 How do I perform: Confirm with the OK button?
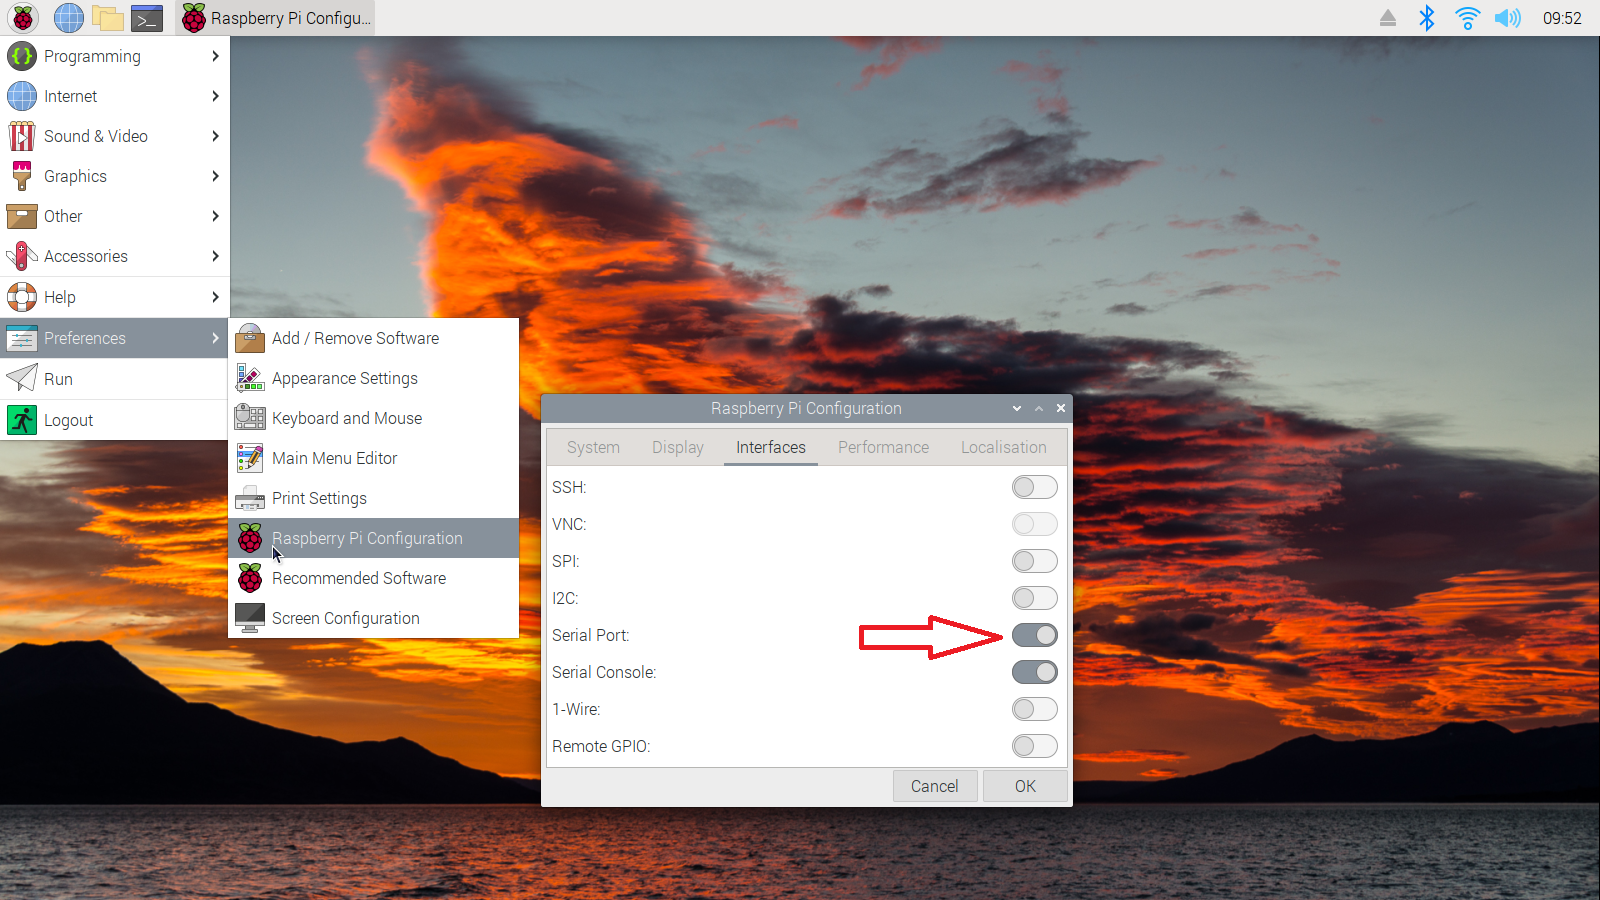1025,786
